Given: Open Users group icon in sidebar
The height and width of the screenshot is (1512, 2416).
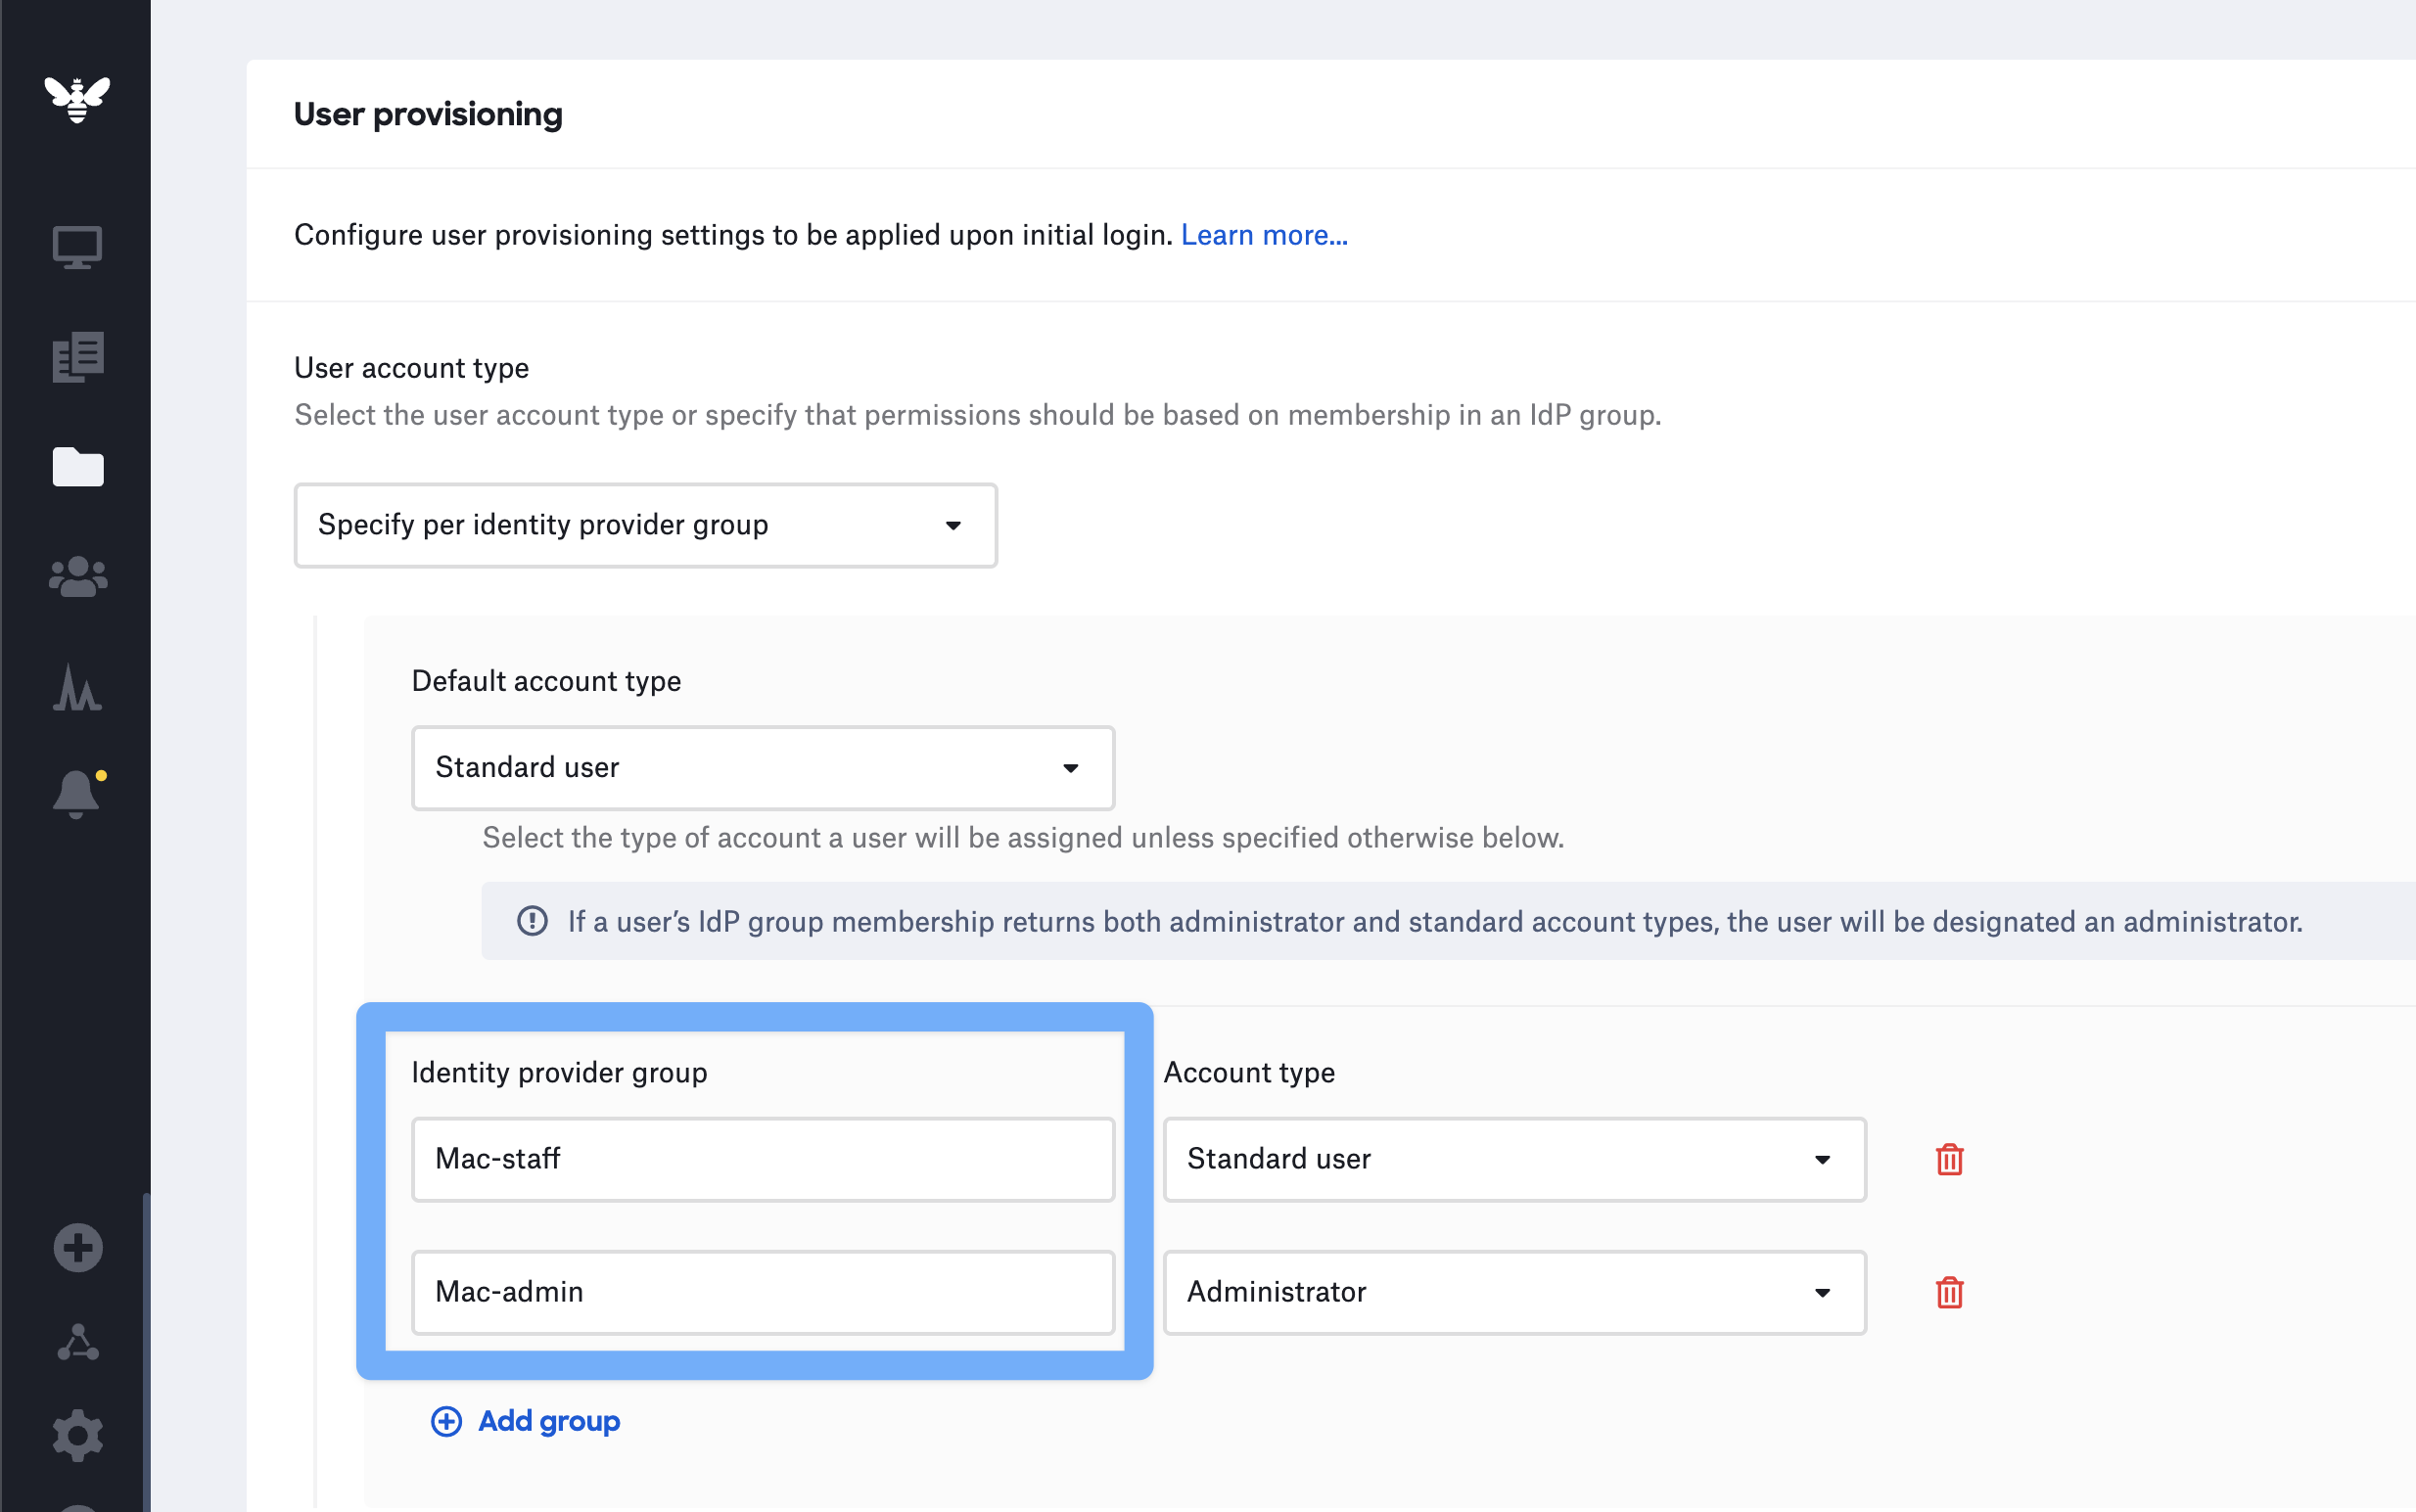Looking at the screenshot, I should pos(77,577).
